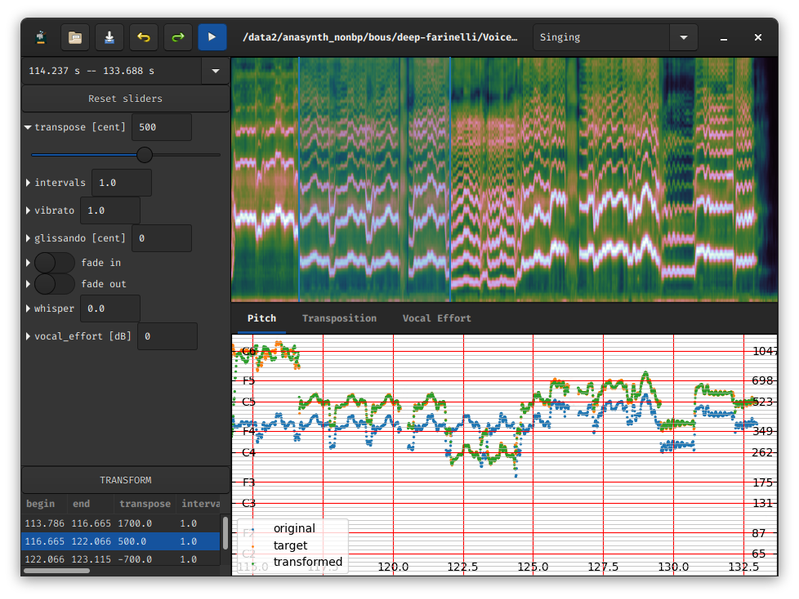Image resolution: width=799 pixels, height=599 pixels.
Task: Click the Reset sliders button
Action: point(125,98)
